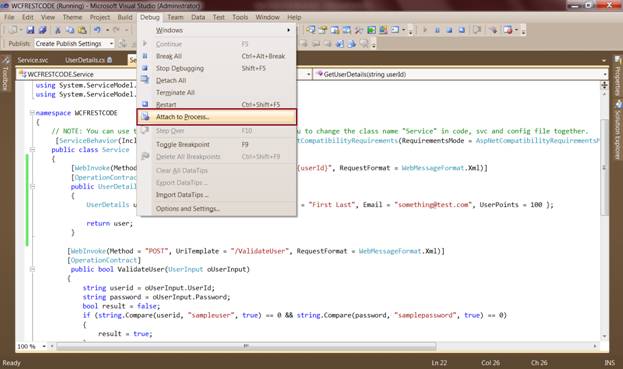Click the Copy toolbar icon

click(70, 30)
